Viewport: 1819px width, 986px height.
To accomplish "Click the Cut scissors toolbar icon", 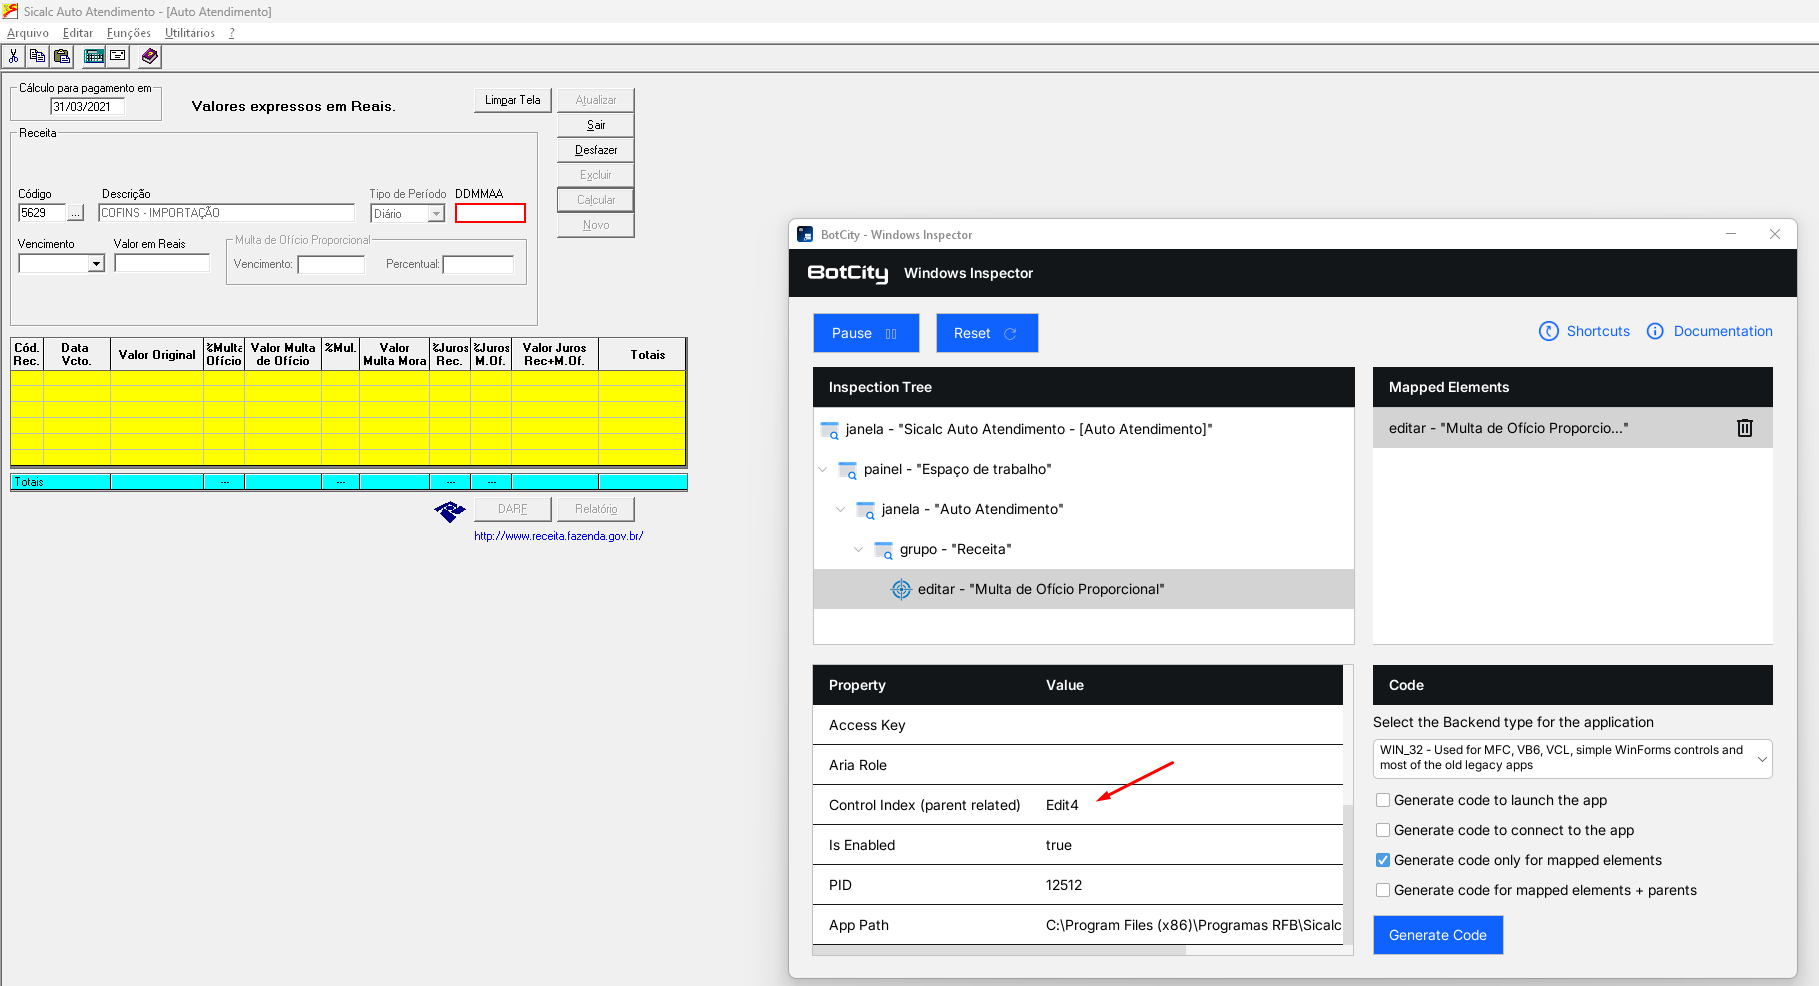I will (x=14, y=57).
